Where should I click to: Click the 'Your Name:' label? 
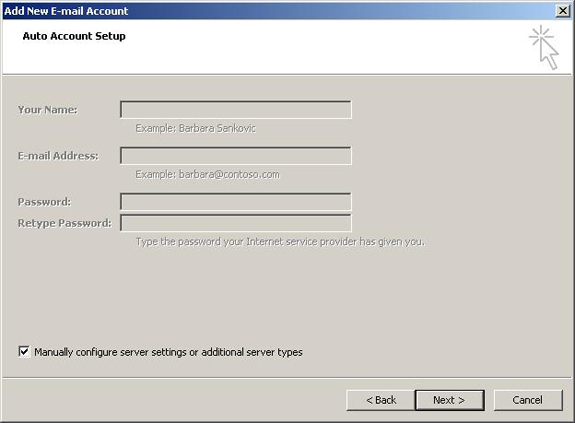[x=48, y=110]
